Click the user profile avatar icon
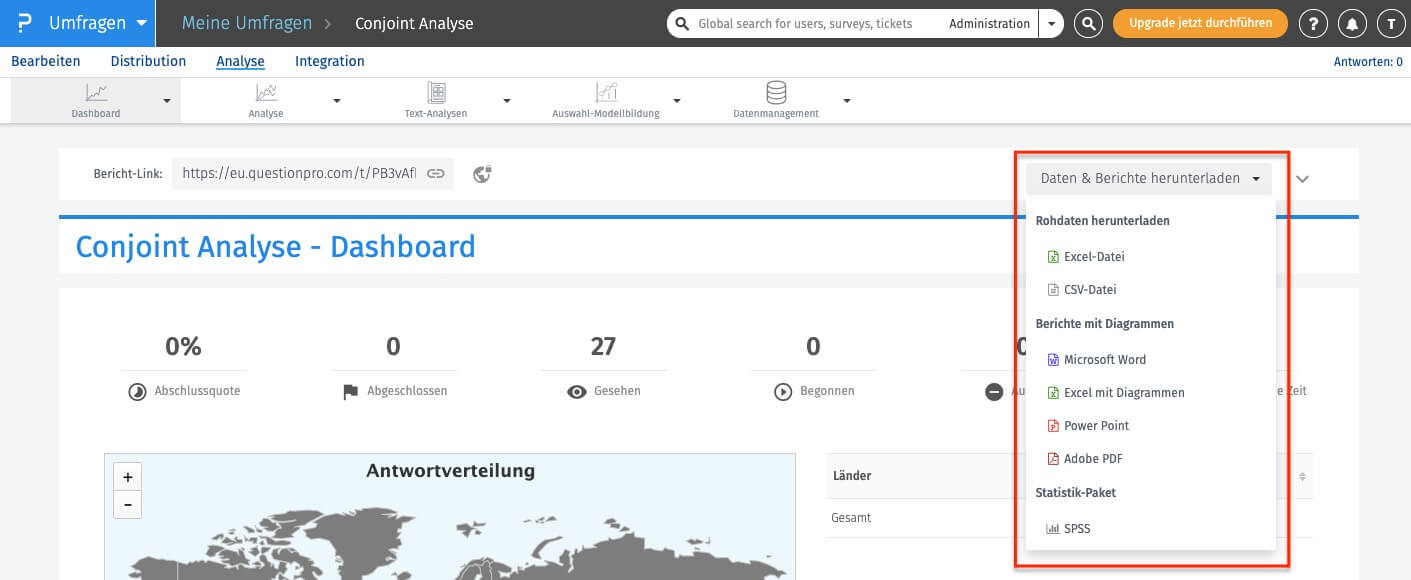The width and height of the screenshot is (1411, 580). [1390, 23]
